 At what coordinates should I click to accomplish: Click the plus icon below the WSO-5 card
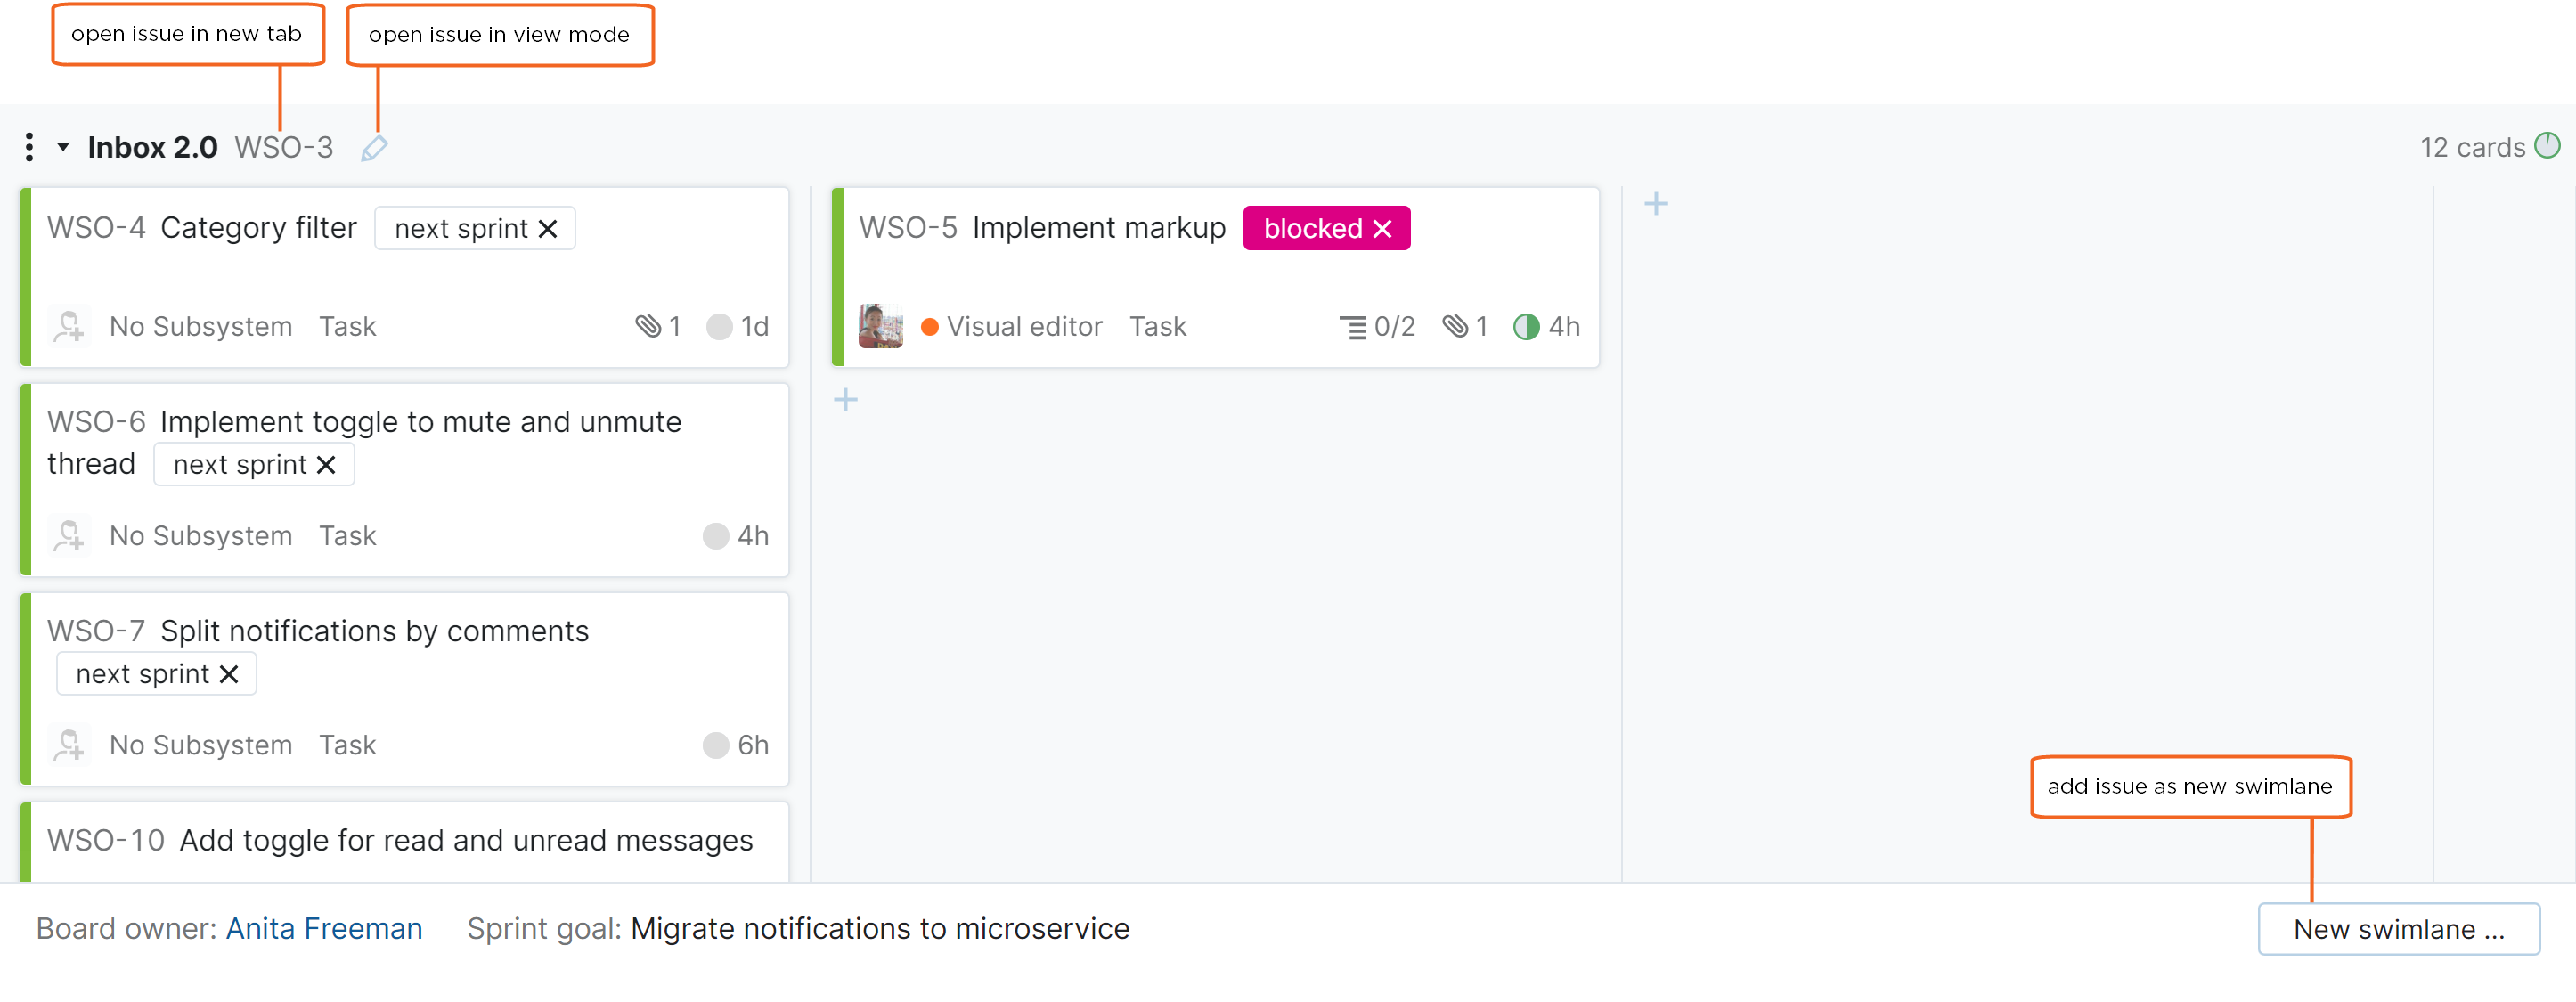(846, 399)
